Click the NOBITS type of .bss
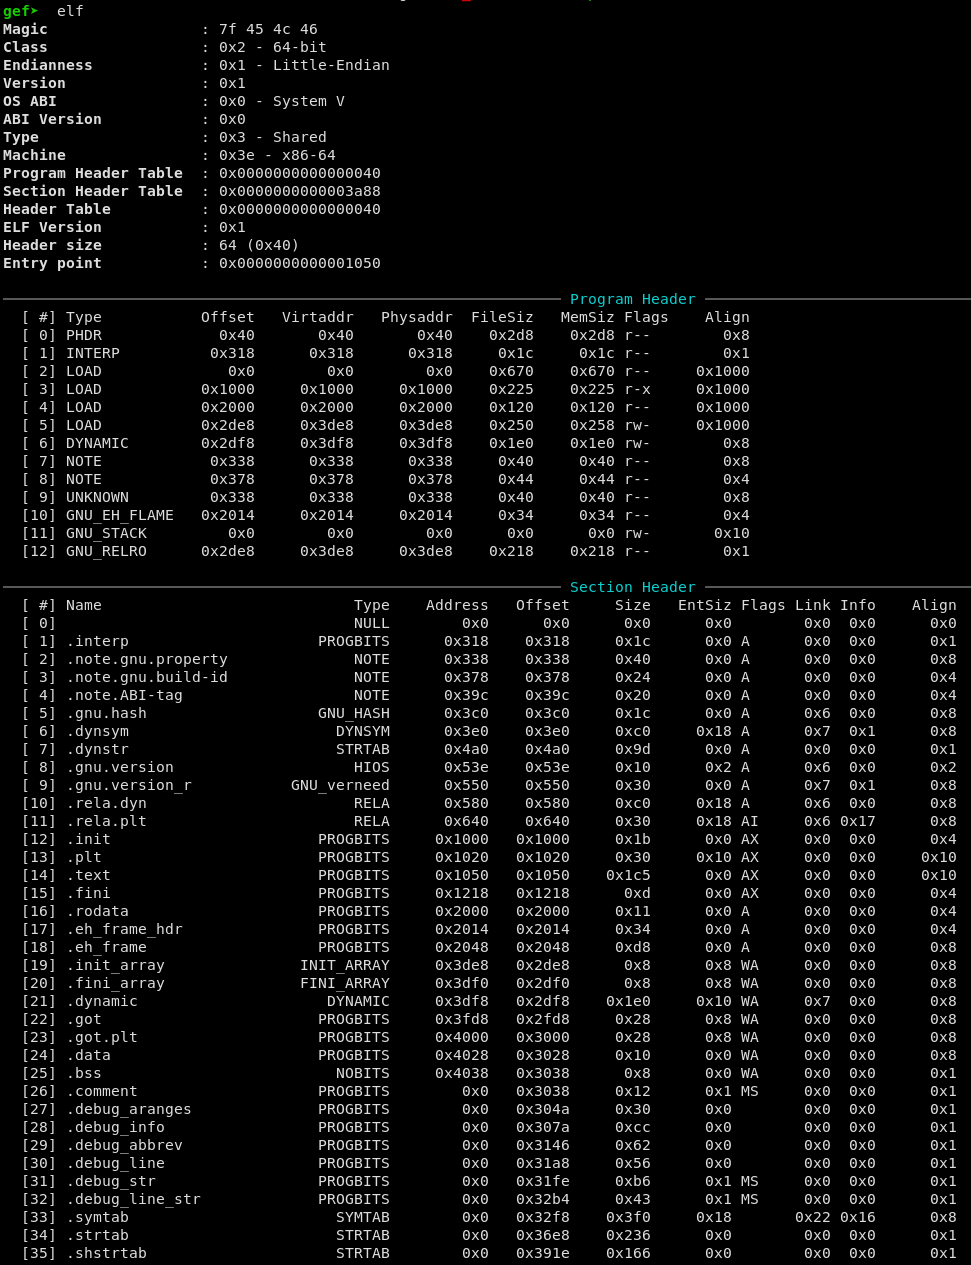This screenshot has height=1265, width=971. click(x=363, y=1073)
